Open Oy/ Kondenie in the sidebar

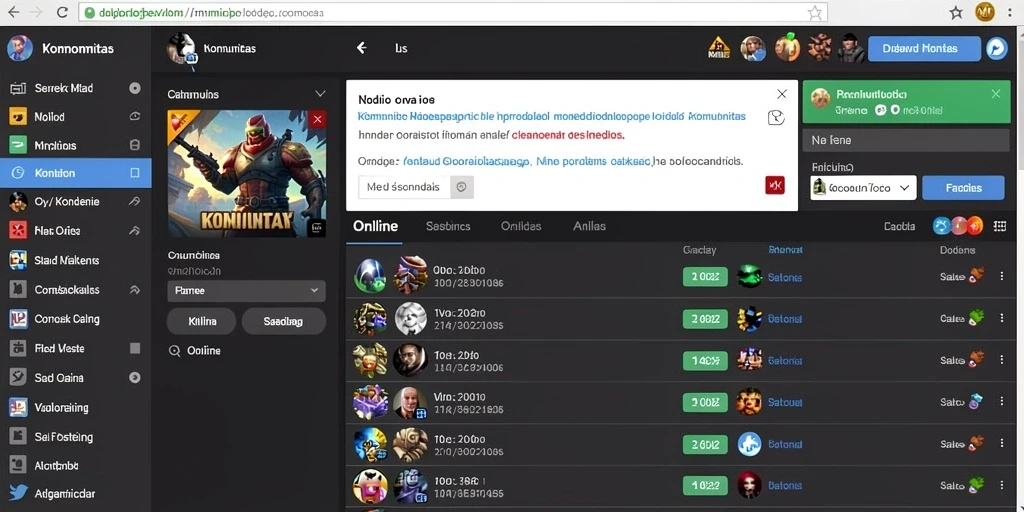(67, 202)
